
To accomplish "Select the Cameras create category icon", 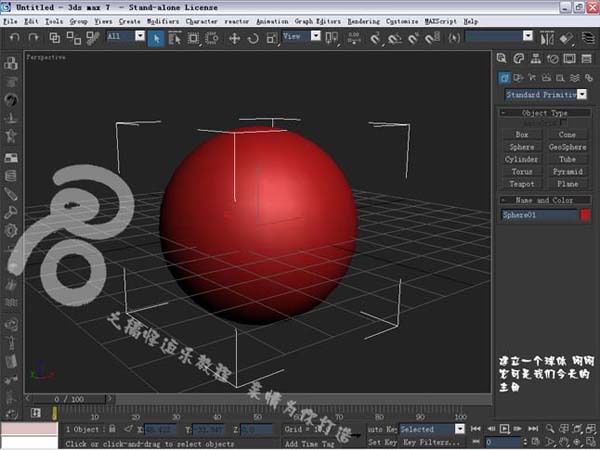I will 546,78.
